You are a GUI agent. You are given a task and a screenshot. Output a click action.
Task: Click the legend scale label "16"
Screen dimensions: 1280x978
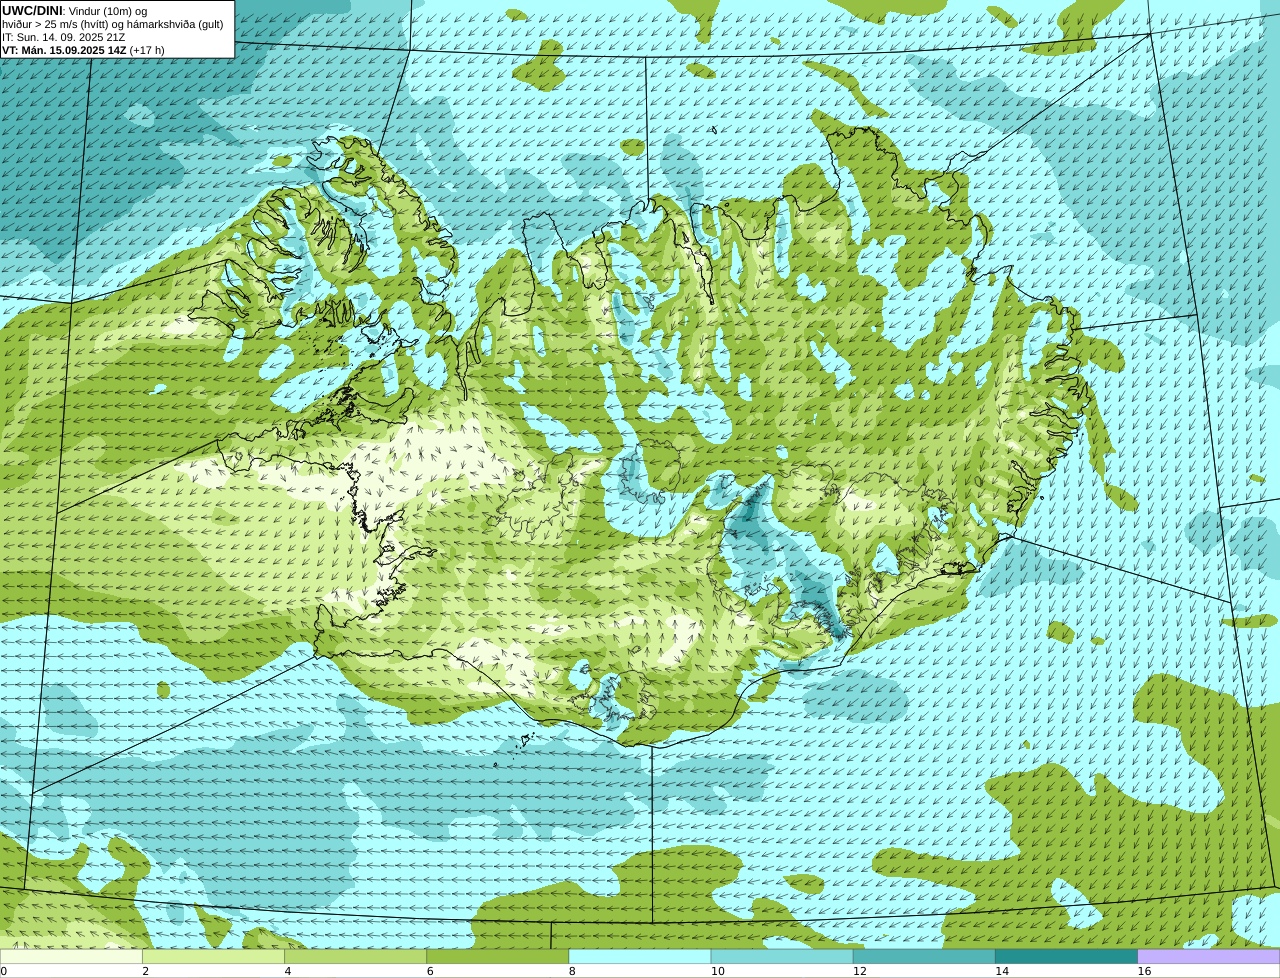click(1144, 971)
